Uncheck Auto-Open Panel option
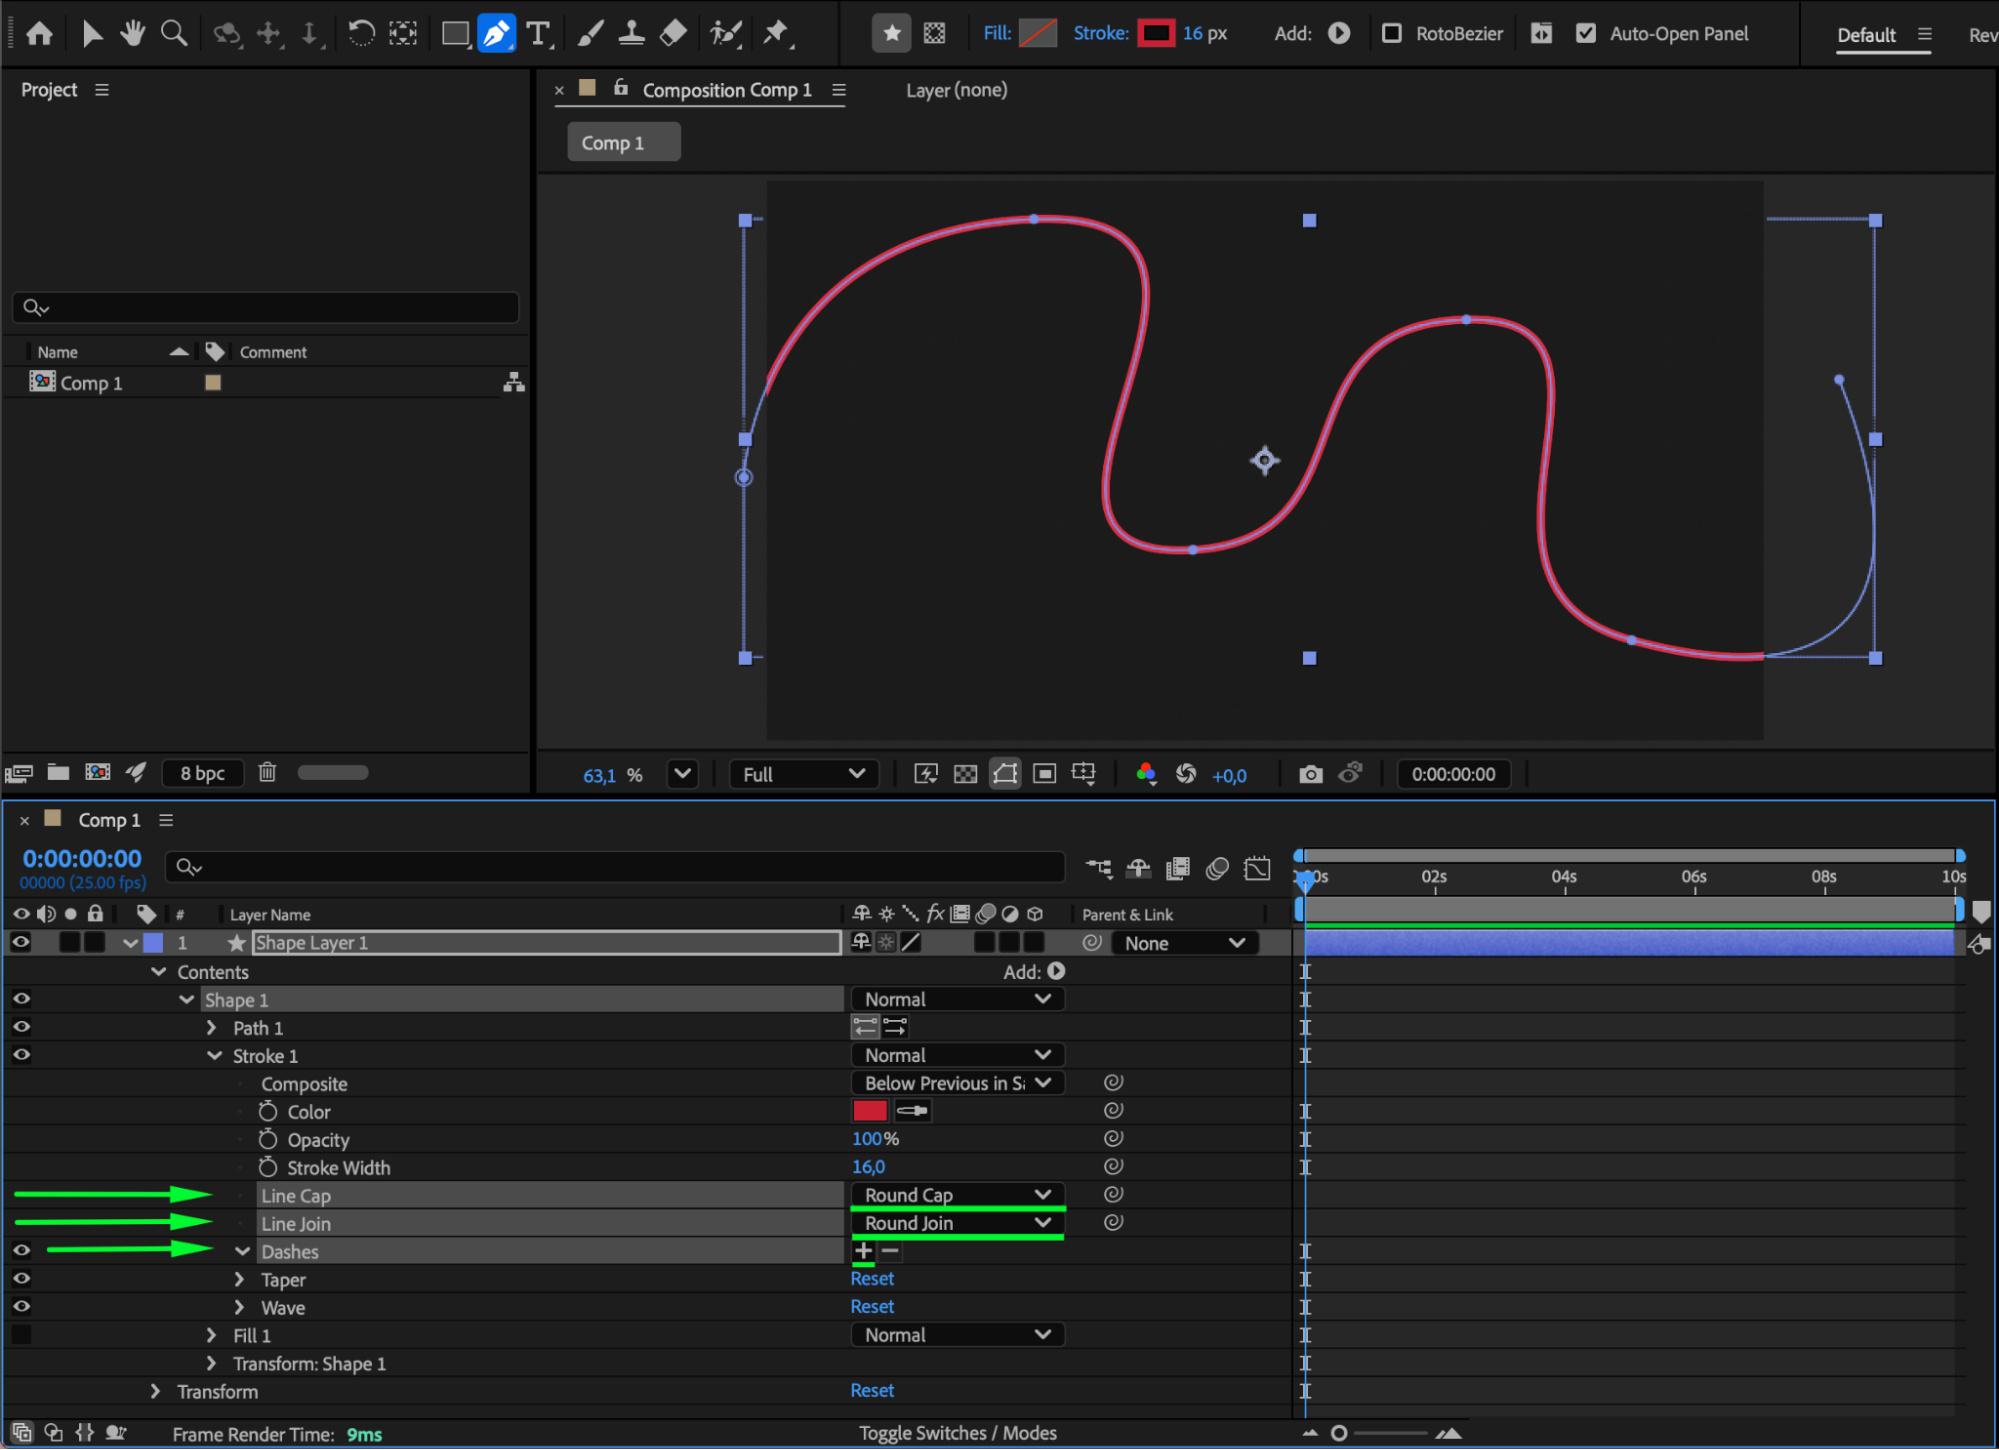 click(1585, 34)
